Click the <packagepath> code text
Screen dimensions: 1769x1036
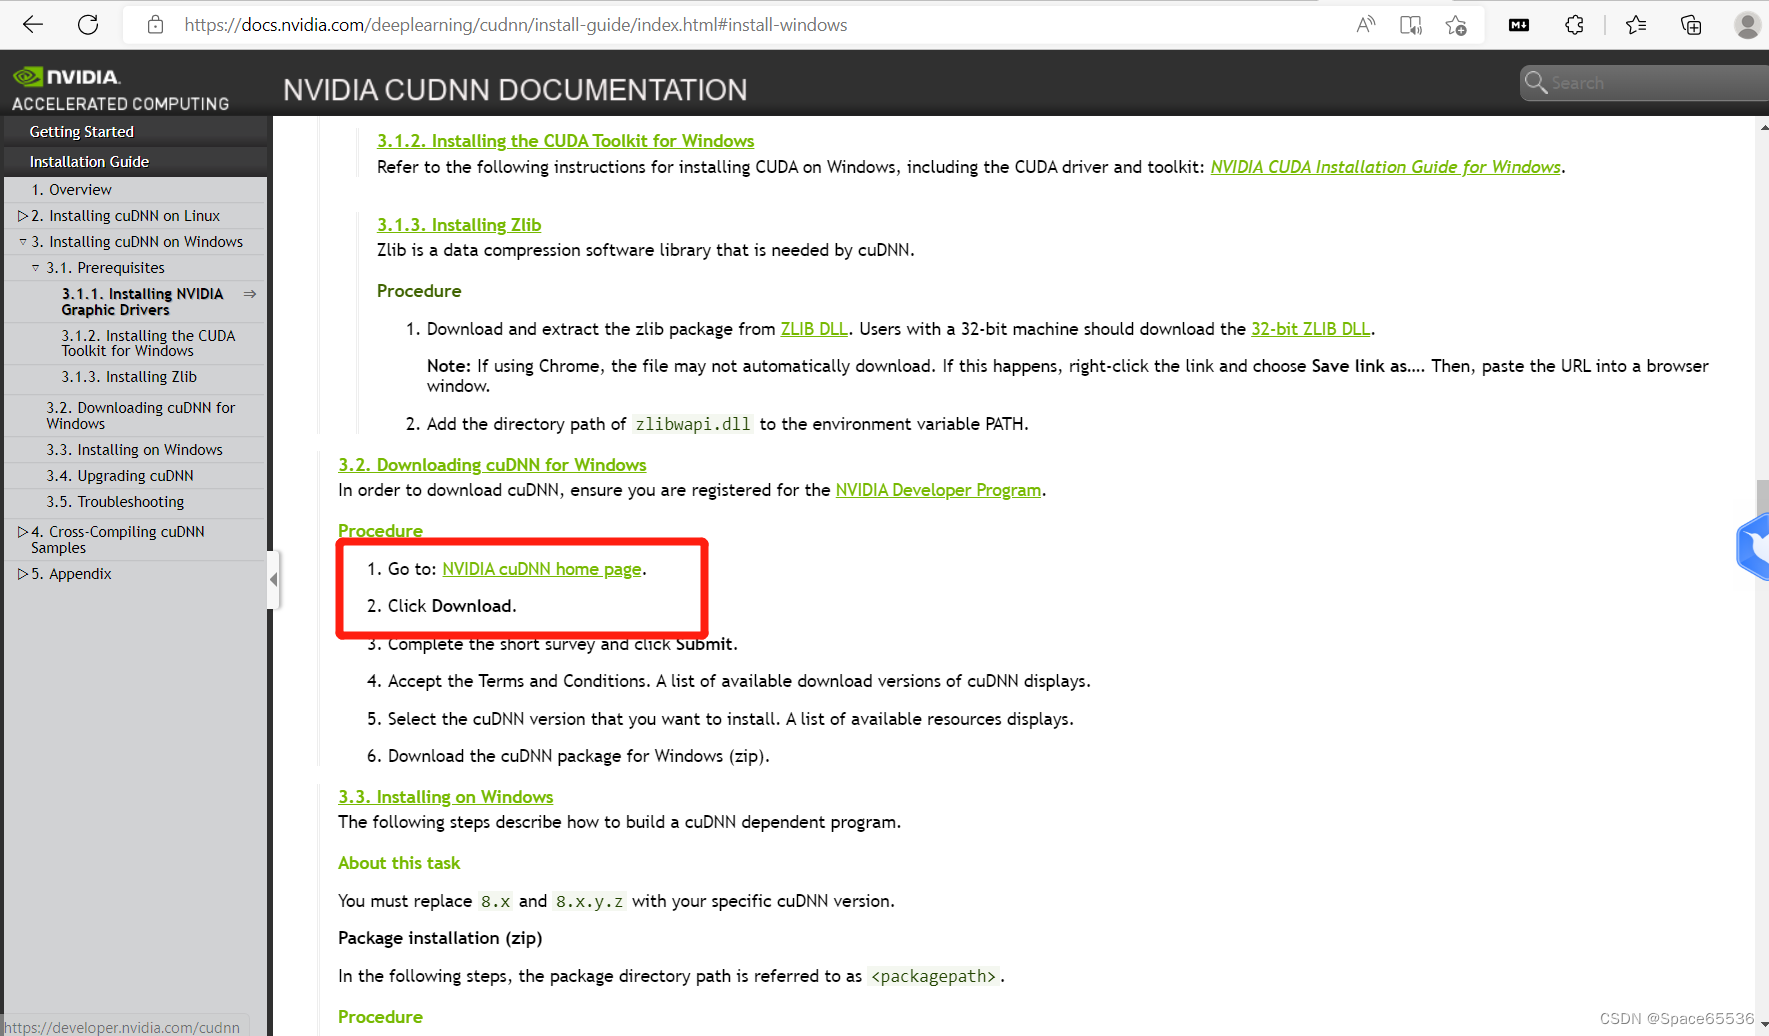tap(933, 976)
